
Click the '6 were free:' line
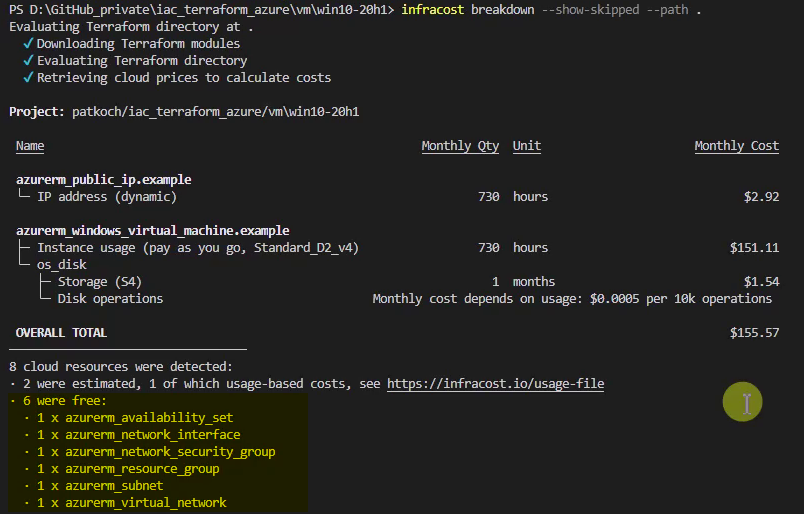pos(65,401)
